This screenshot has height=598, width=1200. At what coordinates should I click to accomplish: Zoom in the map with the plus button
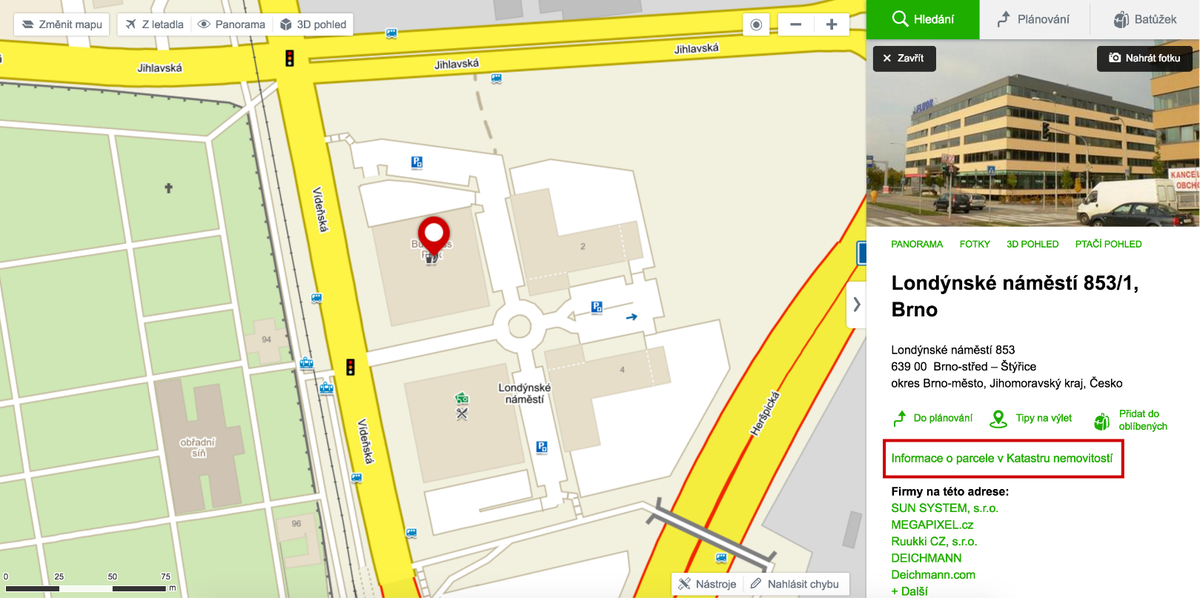click(831, 25)
